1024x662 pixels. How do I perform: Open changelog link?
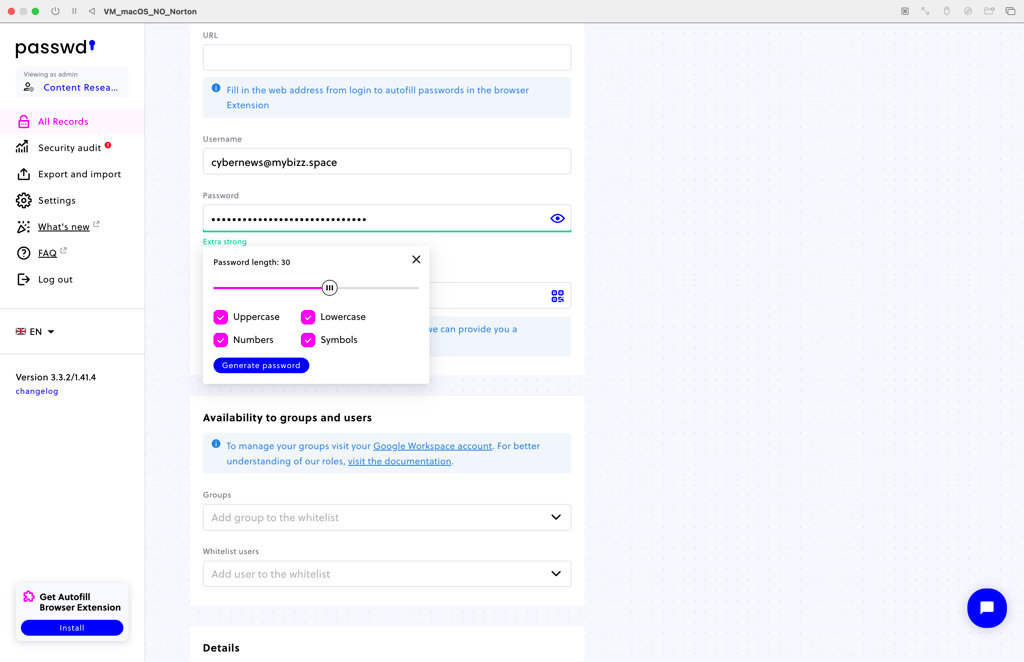tap(37, 391)
